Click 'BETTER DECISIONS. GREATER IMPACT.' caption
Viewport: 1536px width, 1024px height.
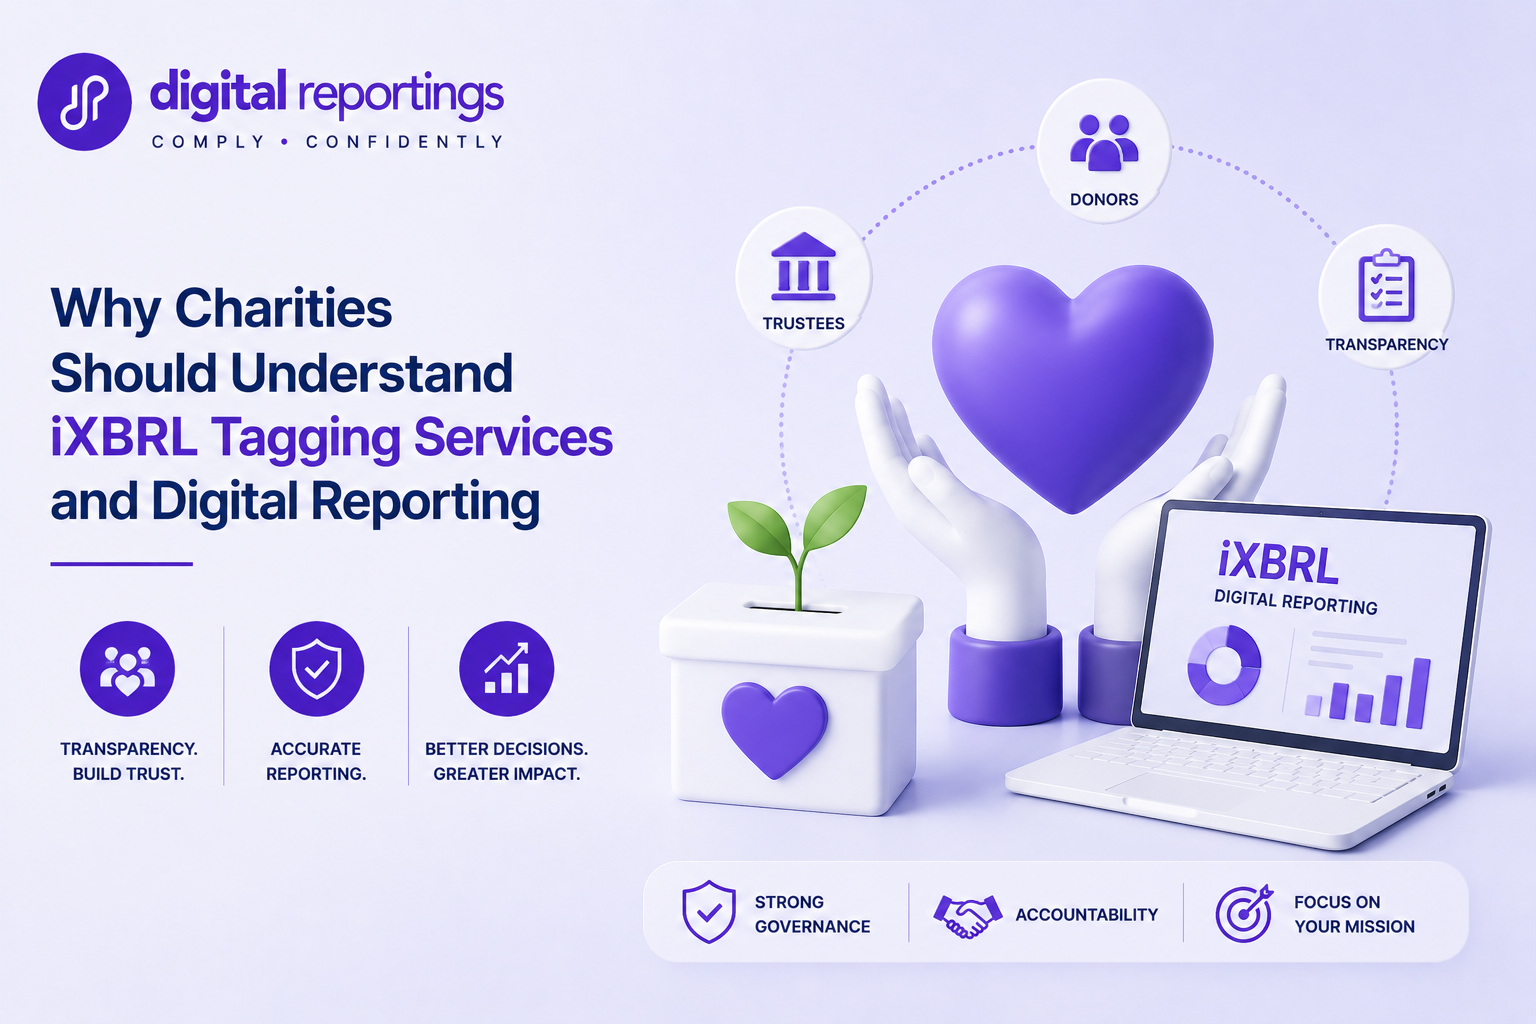[x=506, y=761]
